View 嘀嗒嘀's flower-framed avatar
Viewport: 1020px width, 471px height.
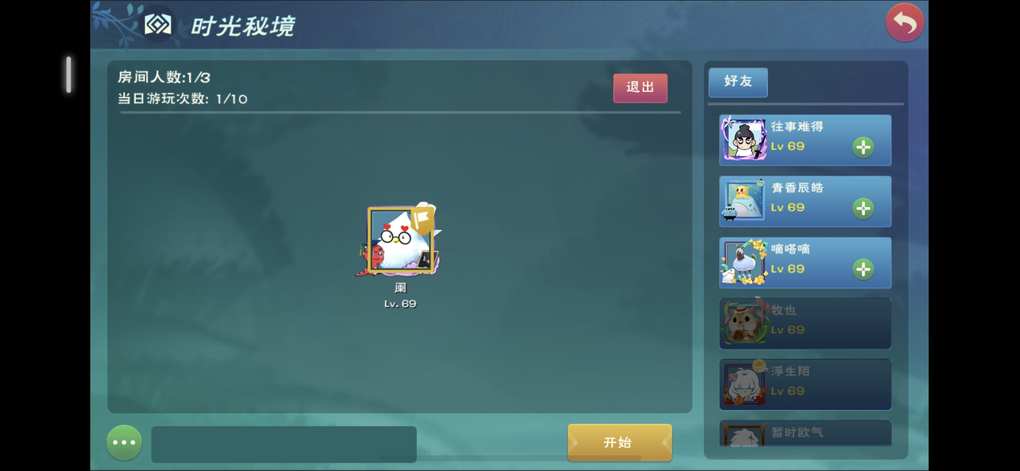744,262
